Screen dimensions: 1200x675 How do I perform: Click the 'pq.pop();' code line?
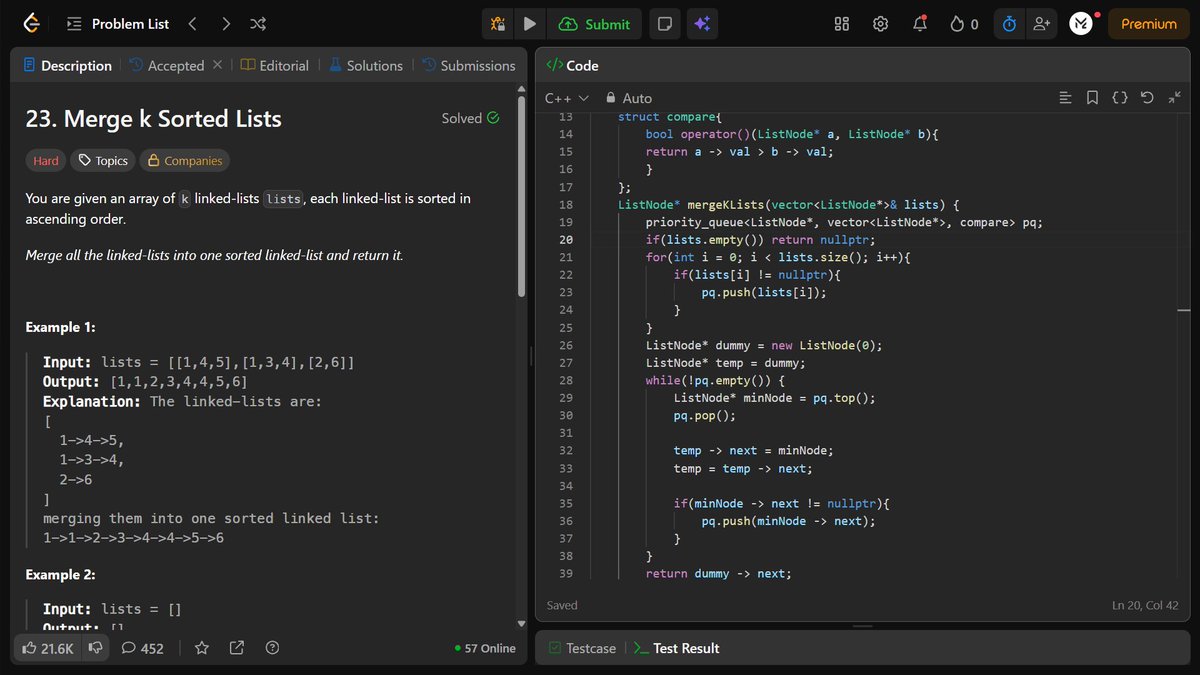coord(704,415)
